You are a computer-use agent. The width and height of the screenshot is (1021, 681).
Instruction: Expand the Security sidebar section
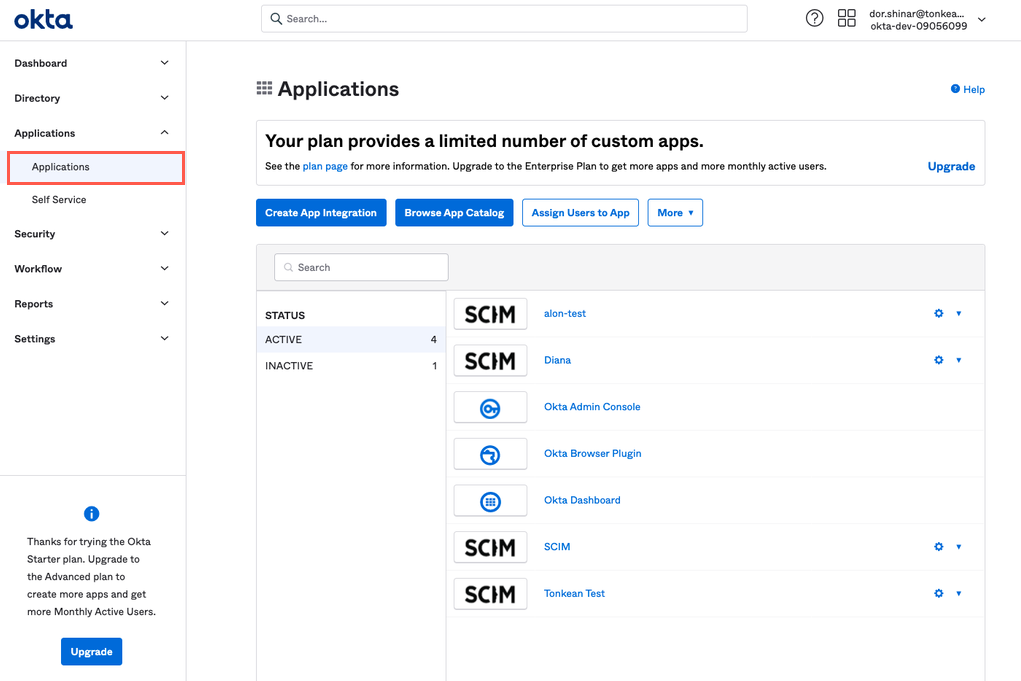pyautogui.click(x=92, y=234)
